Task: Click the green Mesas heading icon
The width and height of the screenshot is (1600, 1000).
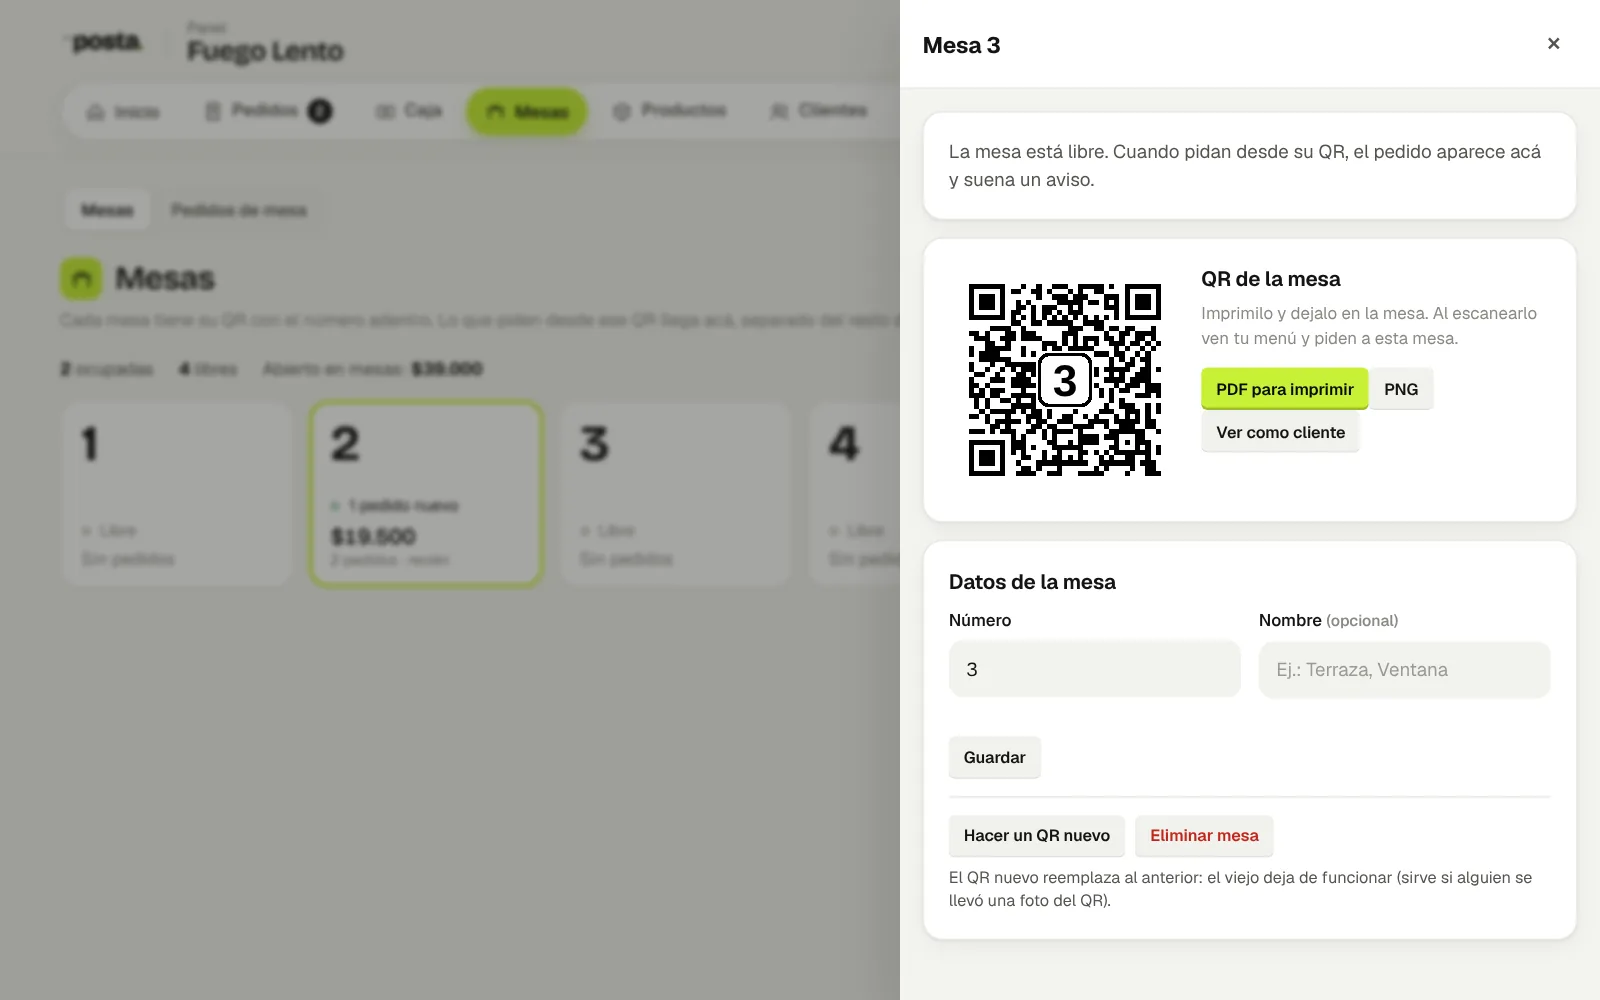Action: pos(81,279)
